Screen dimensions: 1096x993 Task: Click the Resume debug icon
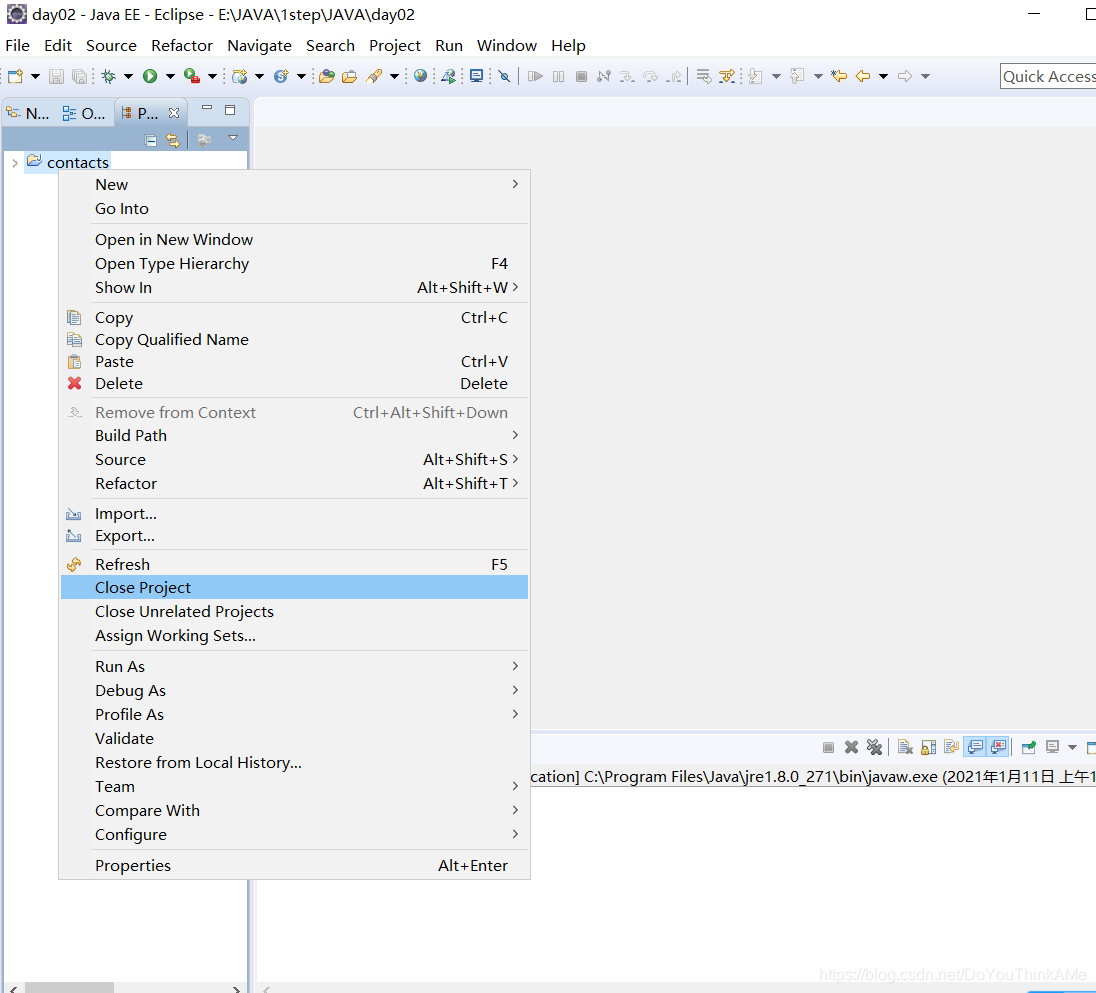point(535,76)
